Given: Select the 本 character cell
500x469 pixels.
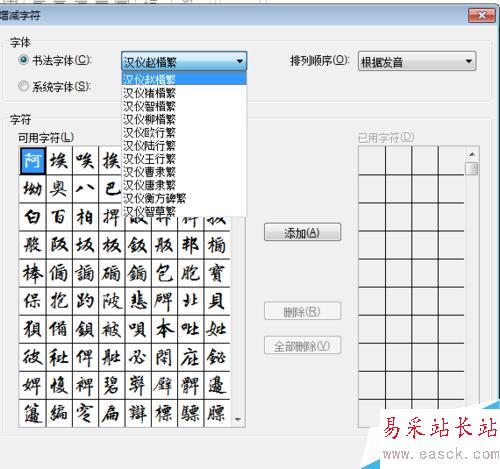Looking at the screenshot, I should 164,329.
